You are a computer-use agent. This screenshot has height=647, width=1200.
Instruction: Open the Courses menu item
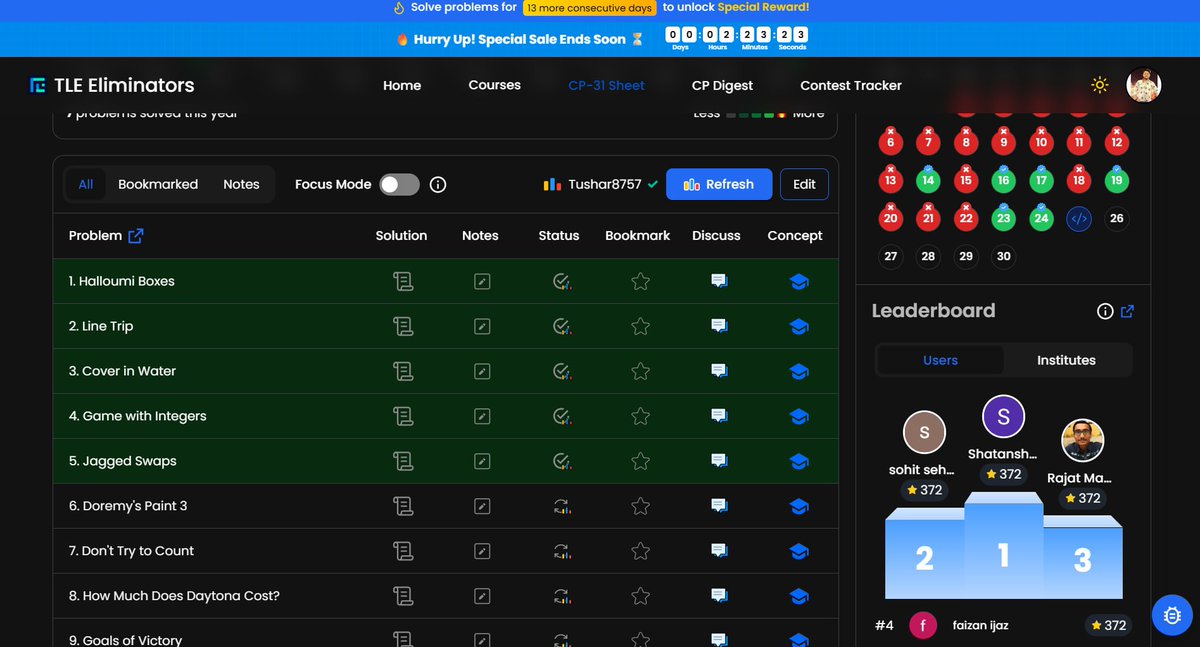tap(494, 85)
